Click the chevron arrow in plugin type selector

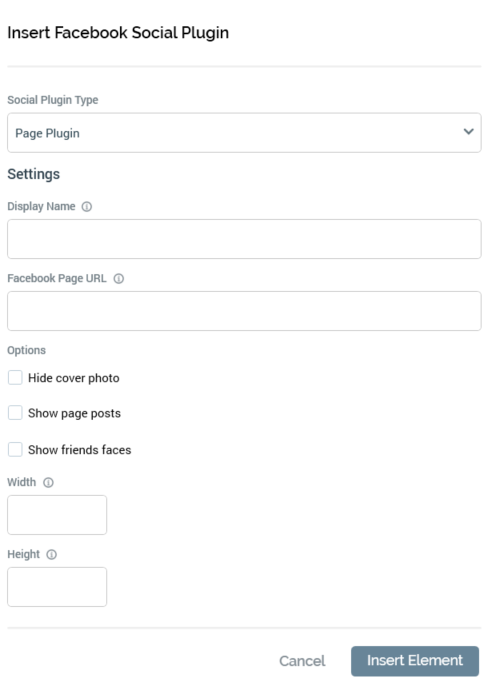[468, 132]
